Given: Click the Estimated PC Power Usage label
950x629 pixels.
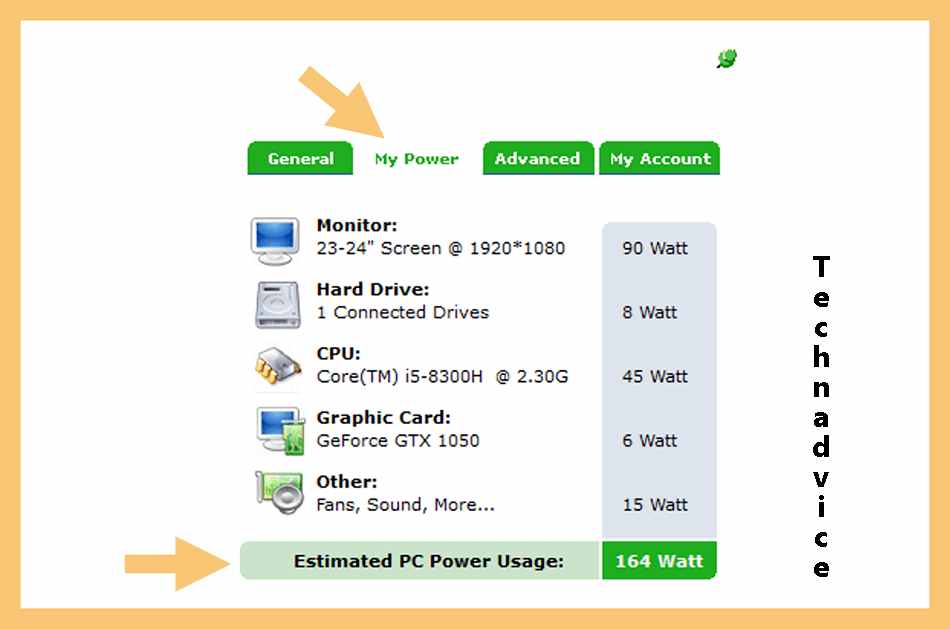Looking at the screenshot, I should (x=429, y=561).
